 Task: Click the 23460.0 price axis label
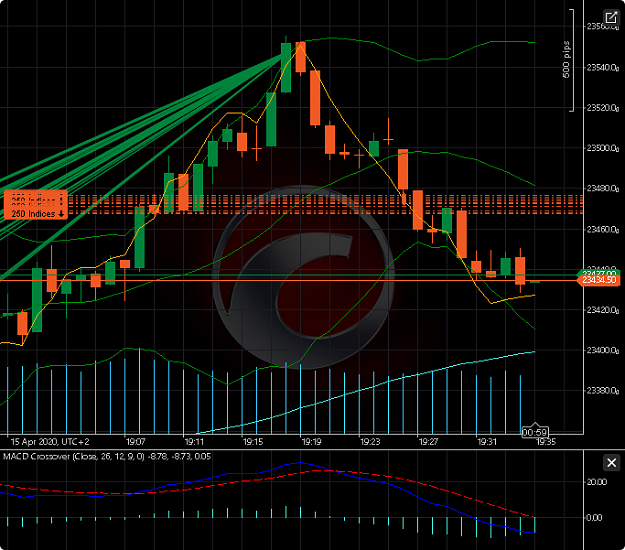tap(603, 229)
